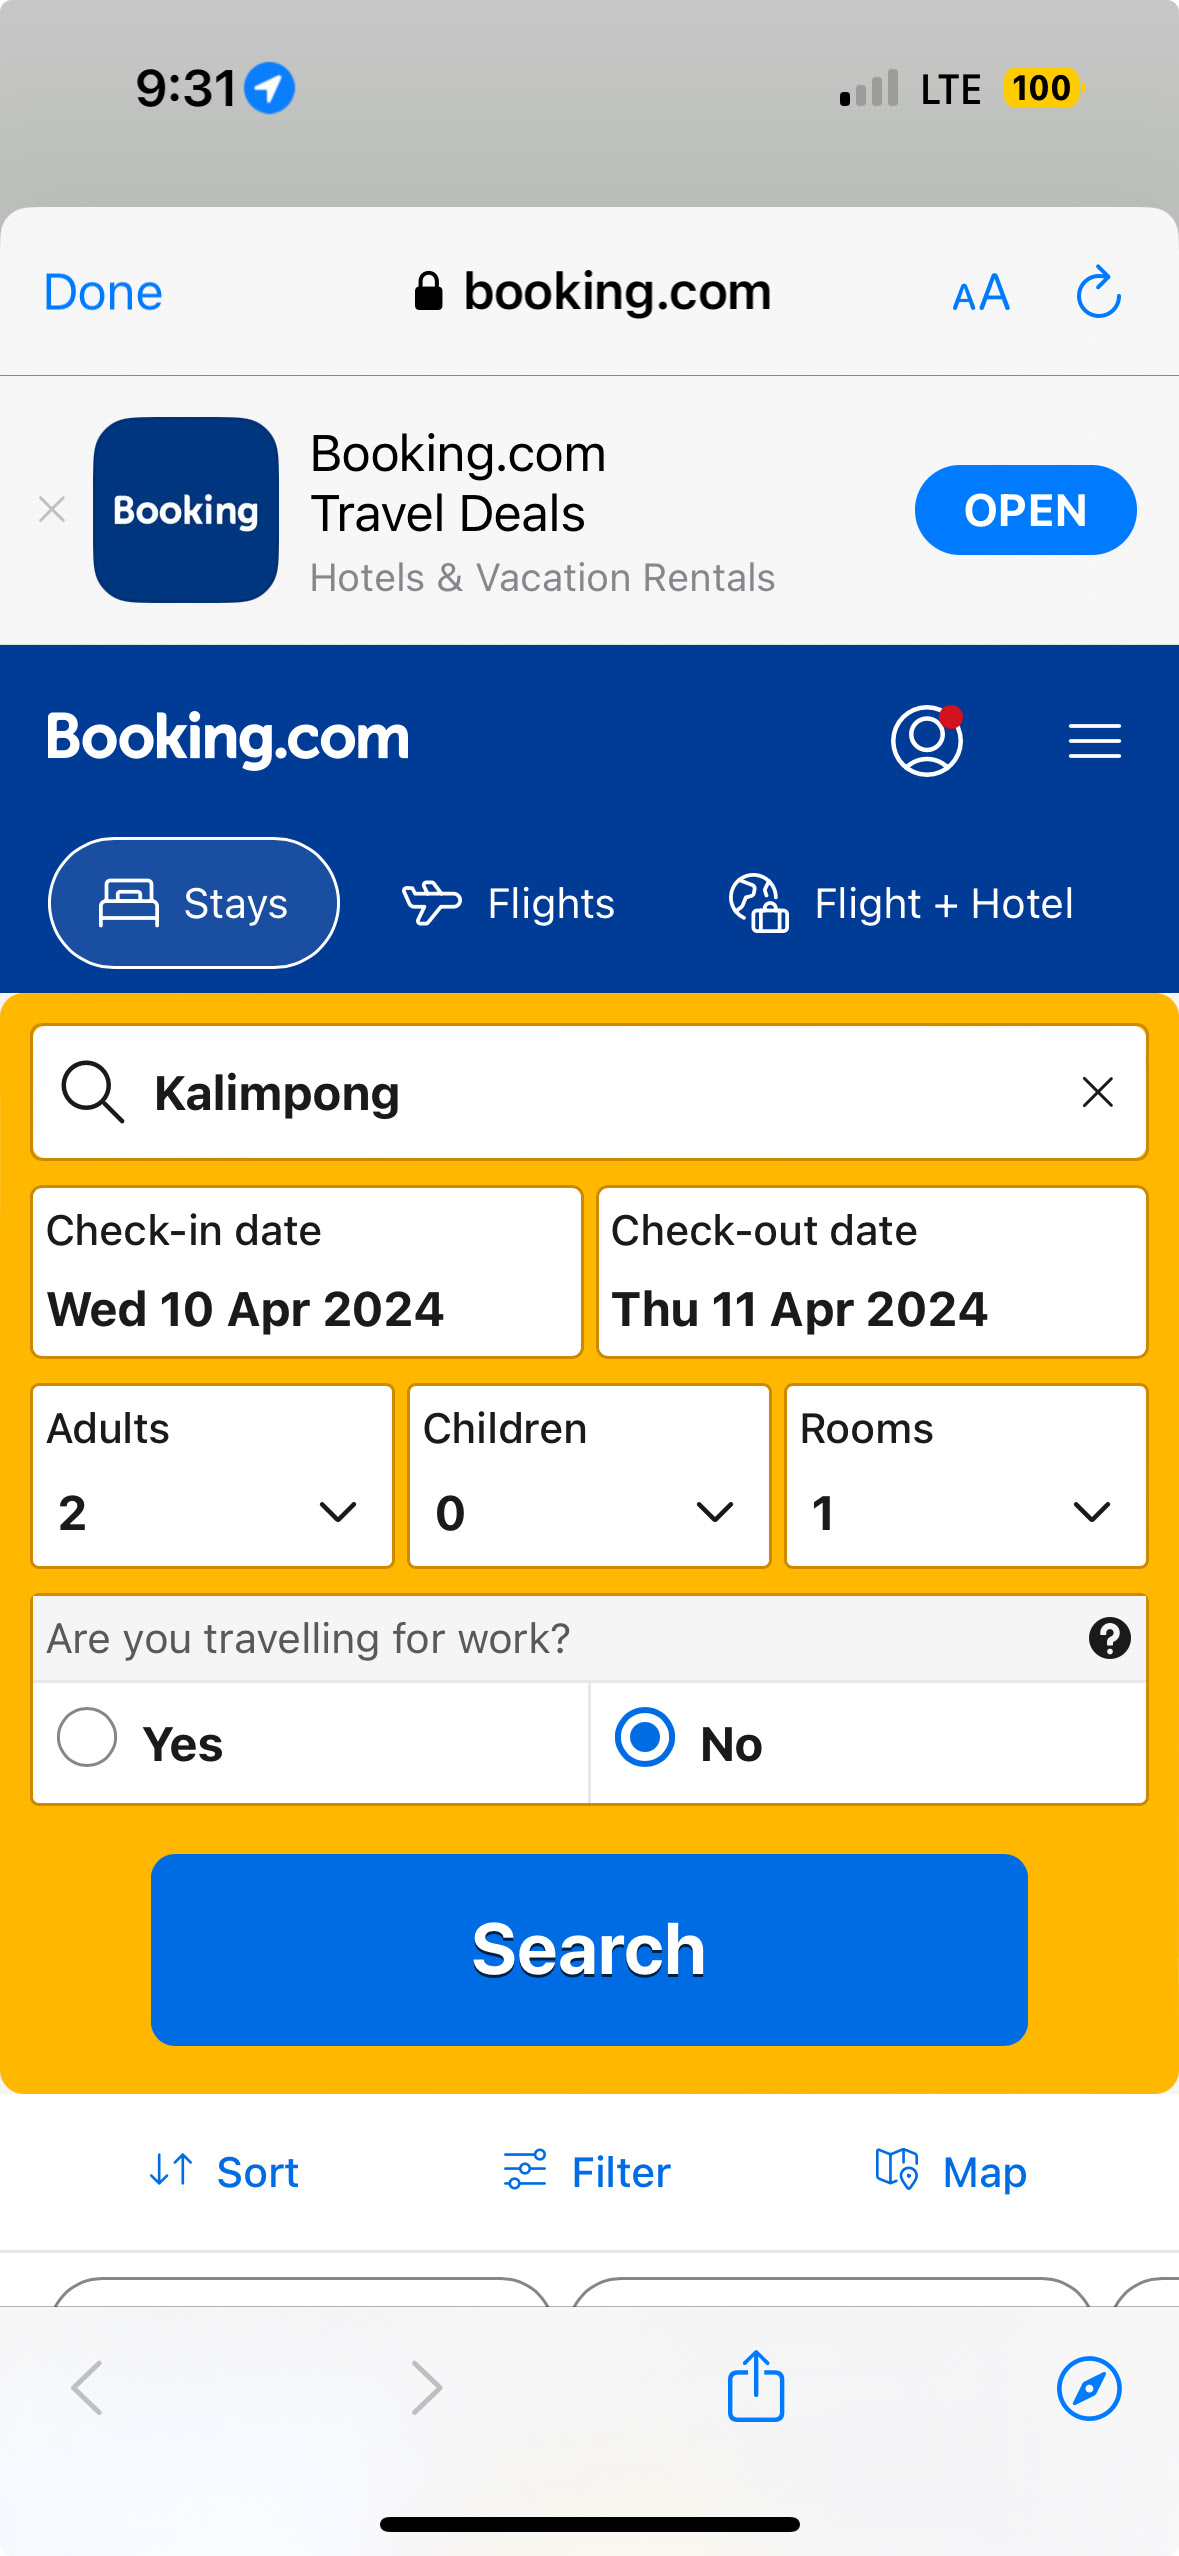1179x2556 pixels.
Task: Expand the Rooms dropdown
Action: click(966, 1475)
